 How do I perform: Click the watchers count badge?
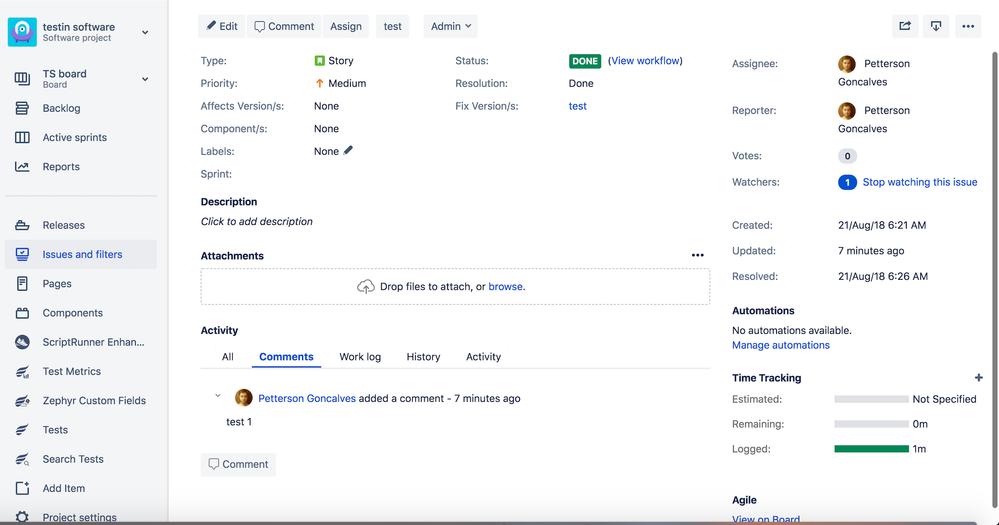pos(847,182)
